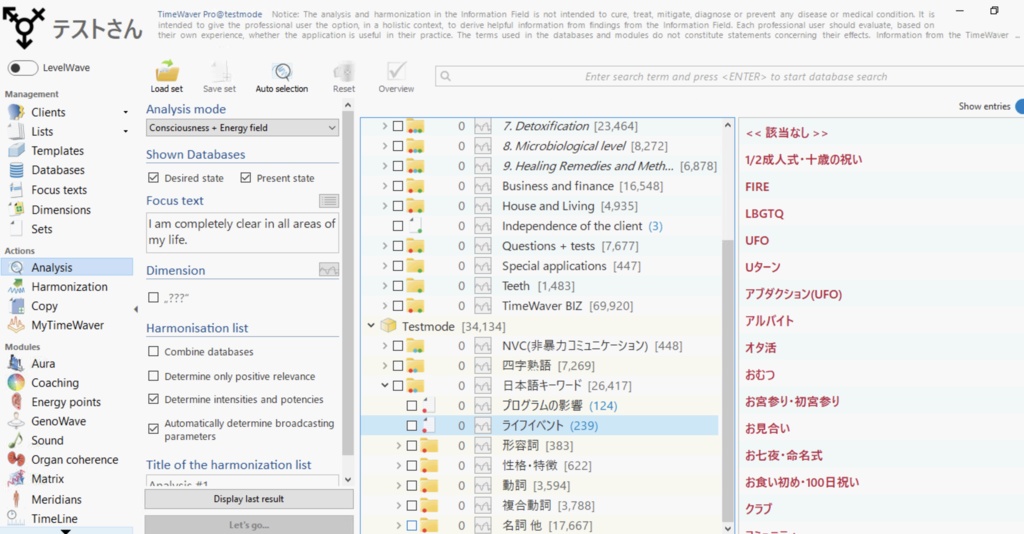Select the FIRE entry
The image size is (1024, 534).
(757, 187)
